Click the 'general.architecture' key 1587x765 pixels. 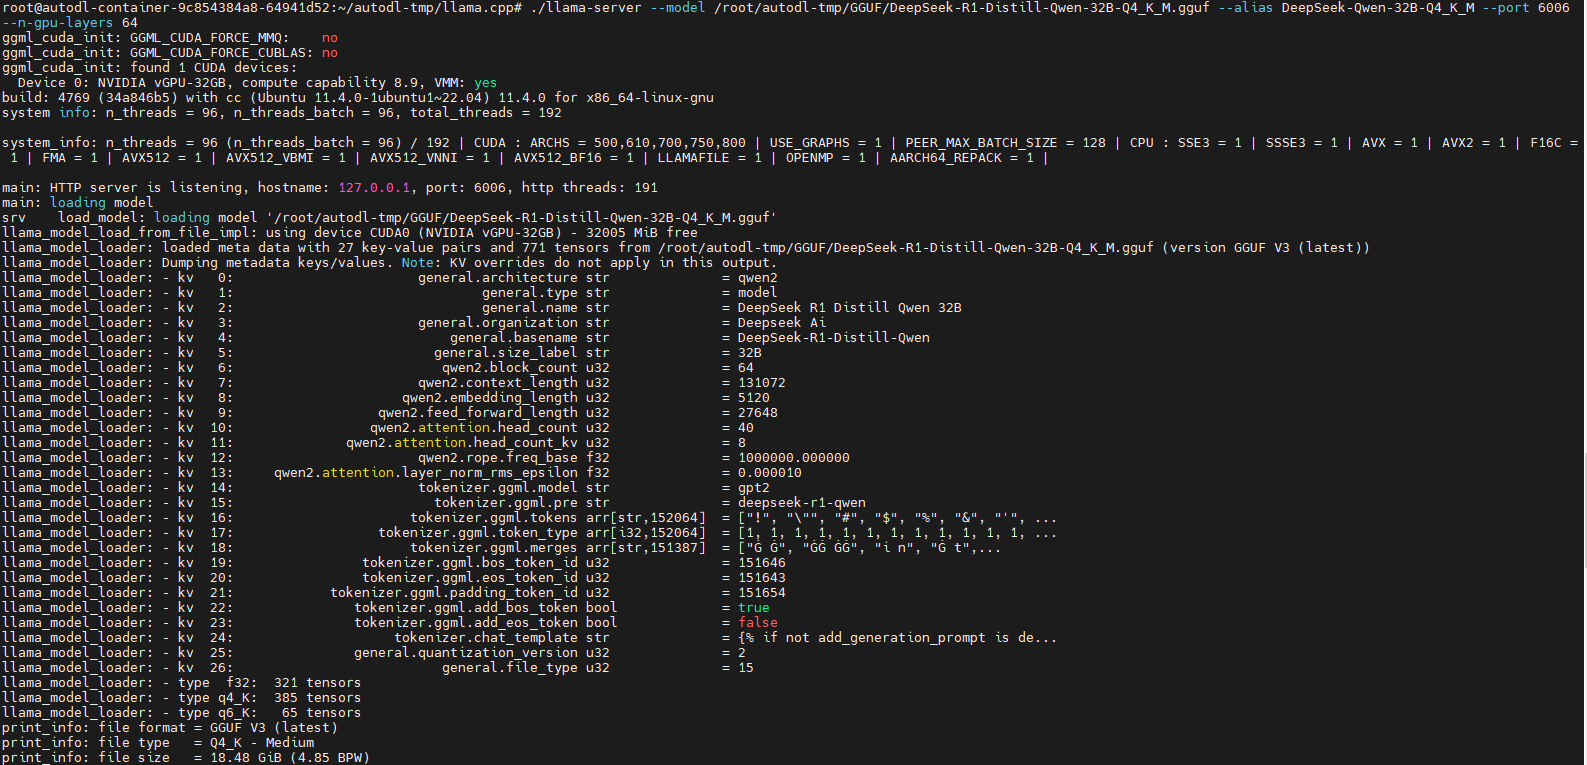[498, 278]
